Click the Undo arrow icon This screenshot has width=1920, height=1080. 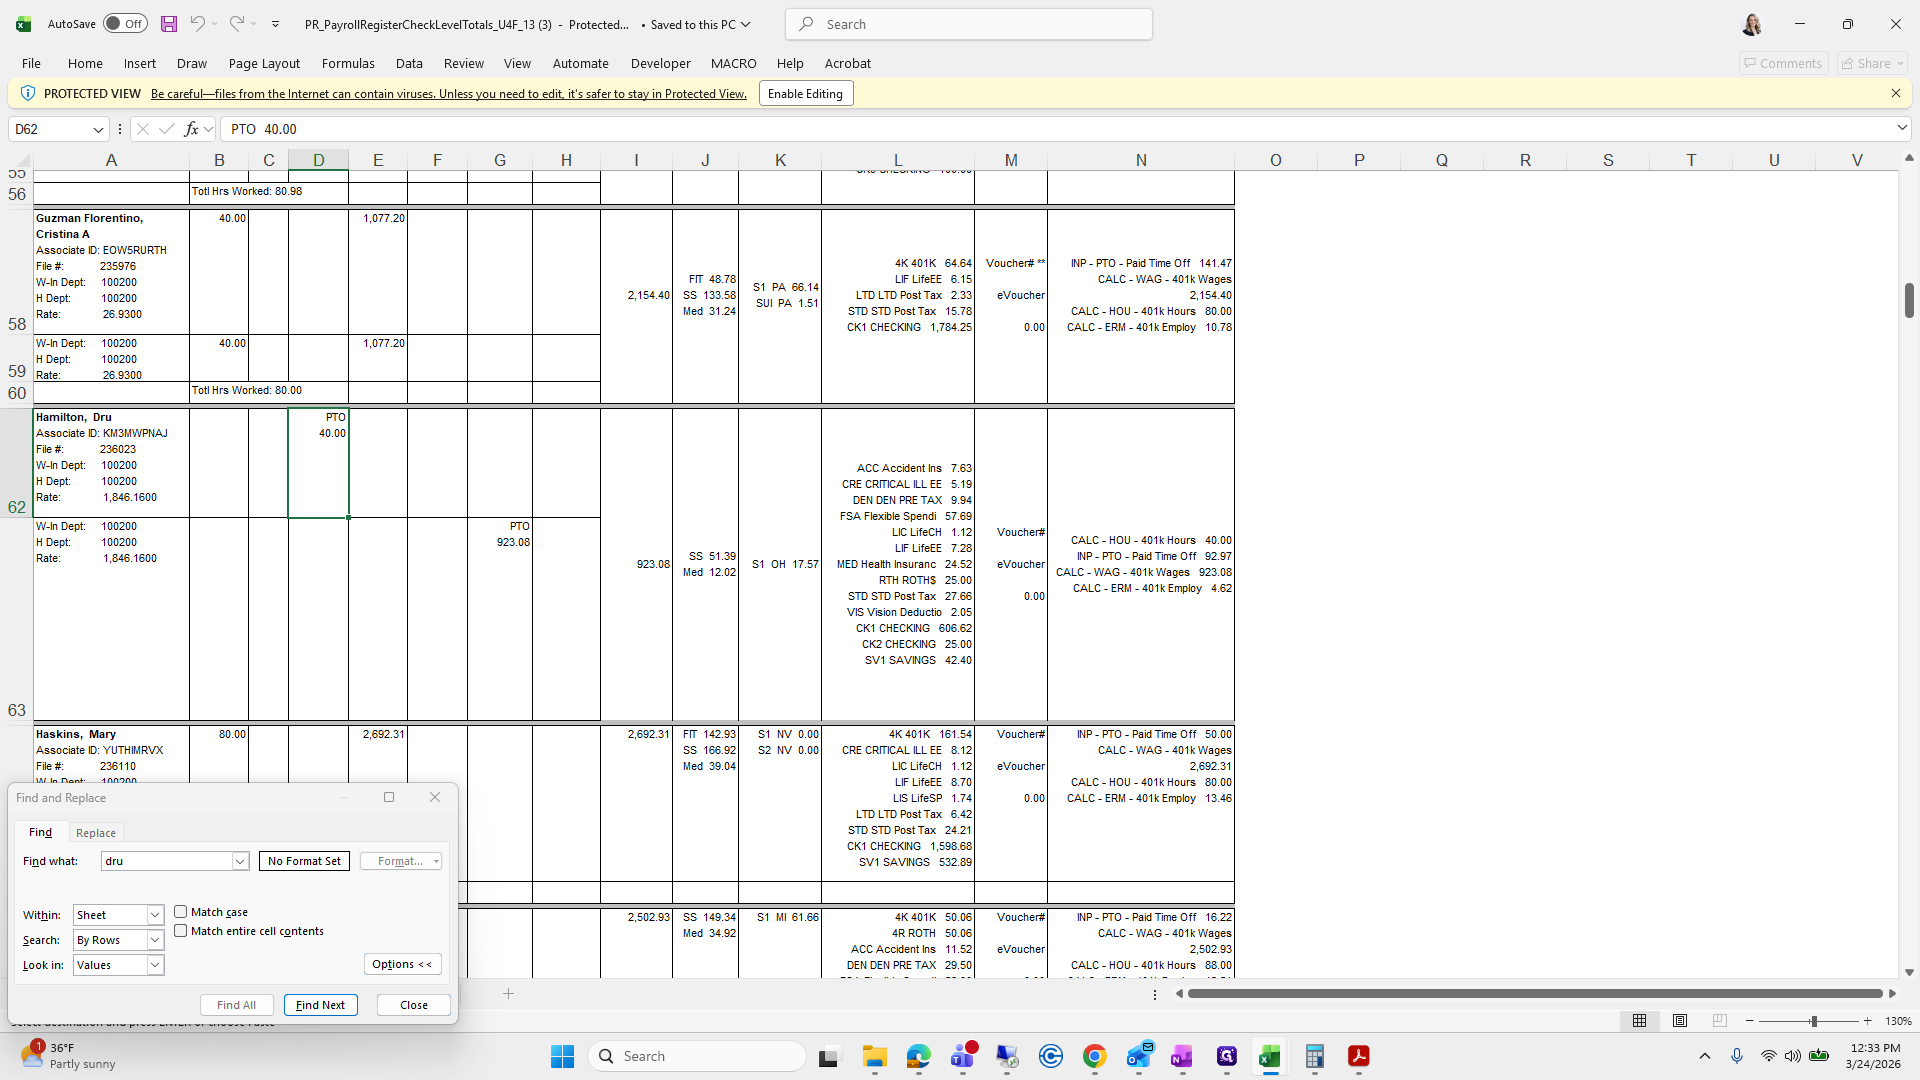point(197,24)
